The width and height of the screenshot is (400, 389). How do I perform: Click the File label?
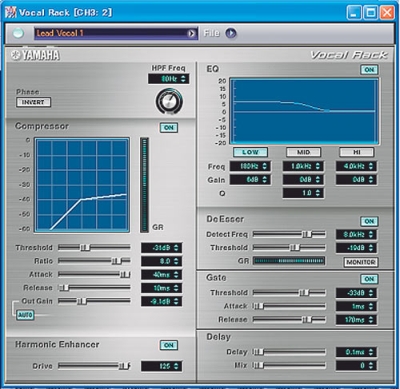tap(211, 33)
